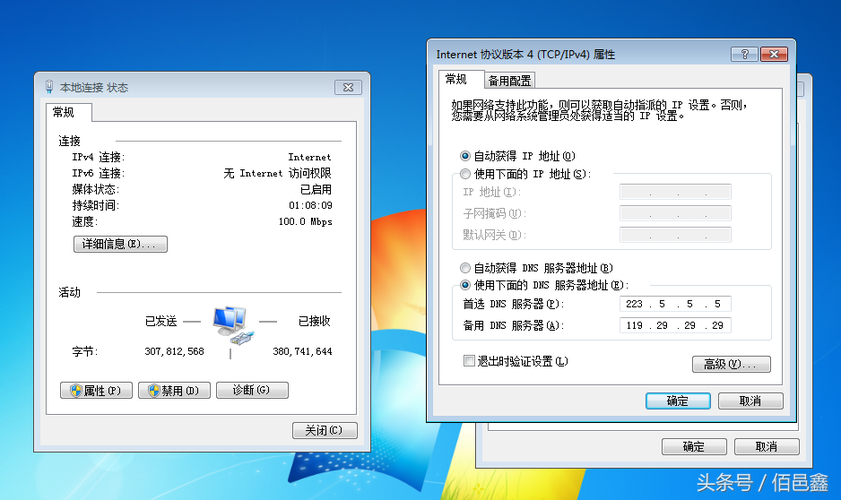Click the 备用 DNS 服务器 address field
This screenshot has width=841, height=500.
tap(675, 325)
